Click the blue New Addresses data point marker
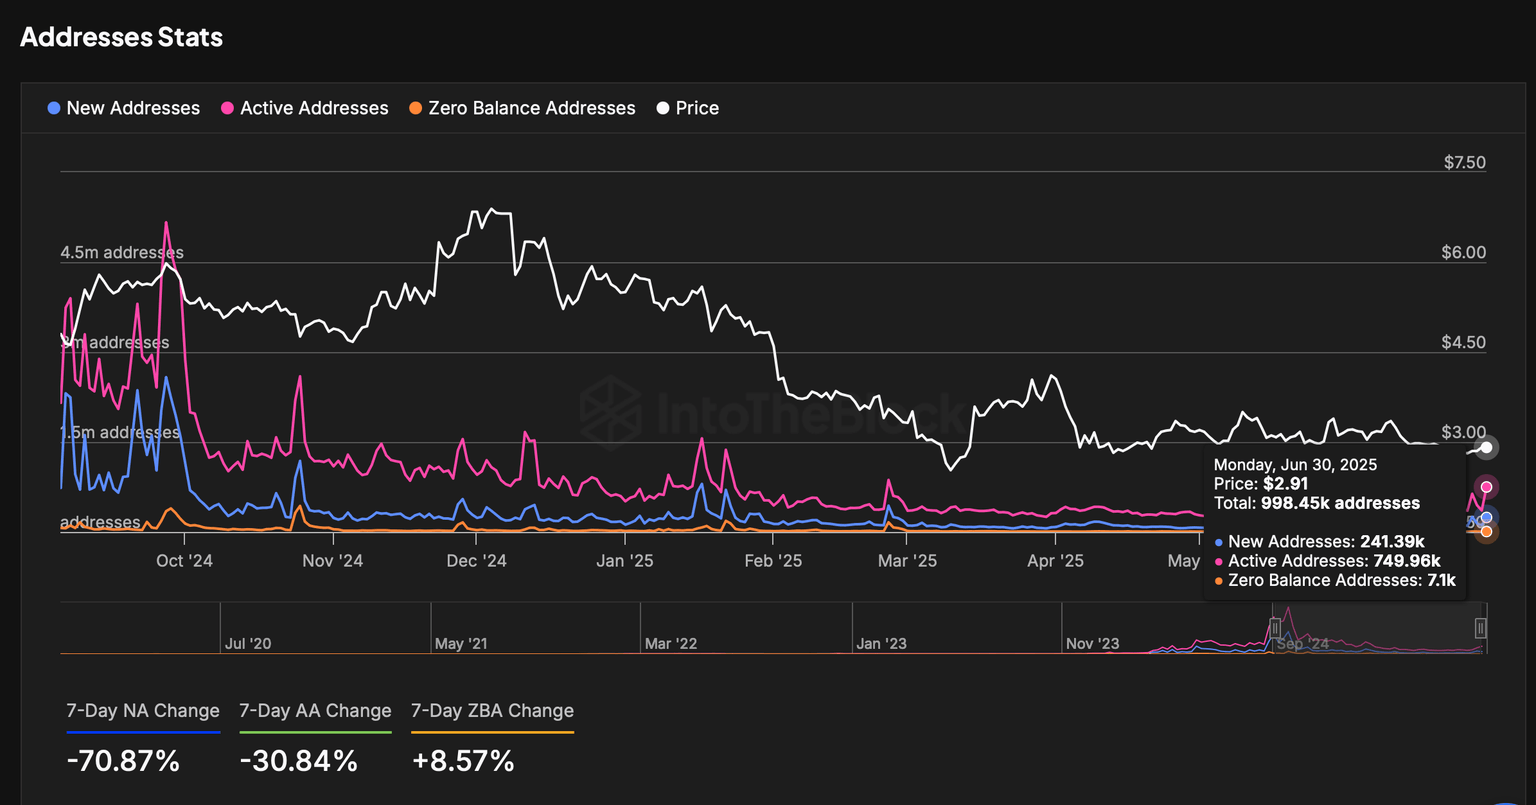The image size is (1536, 805). 1487,517
